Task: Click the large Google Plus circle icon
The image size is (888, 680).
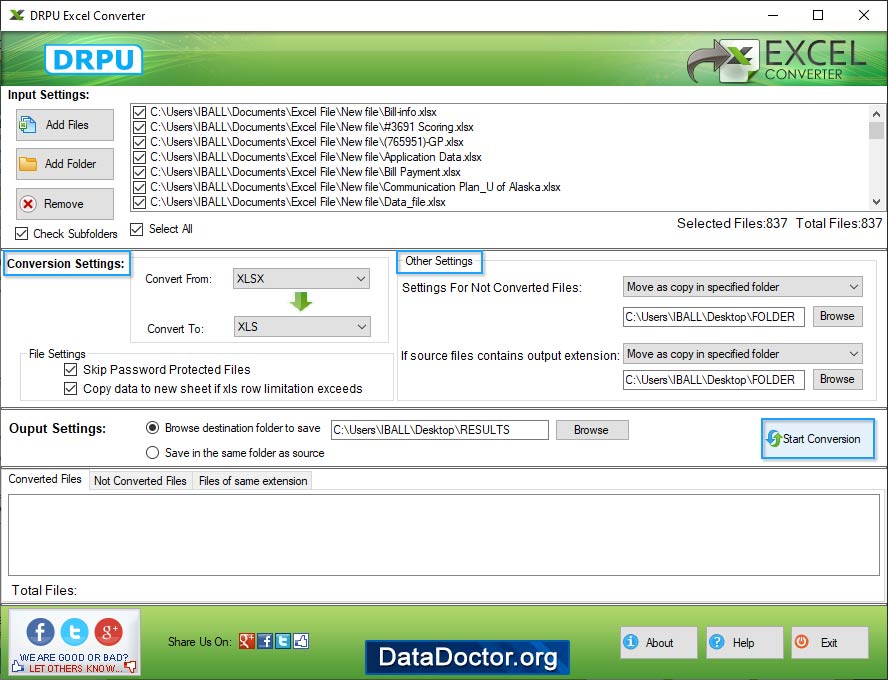Action: [x=109, y=631]
